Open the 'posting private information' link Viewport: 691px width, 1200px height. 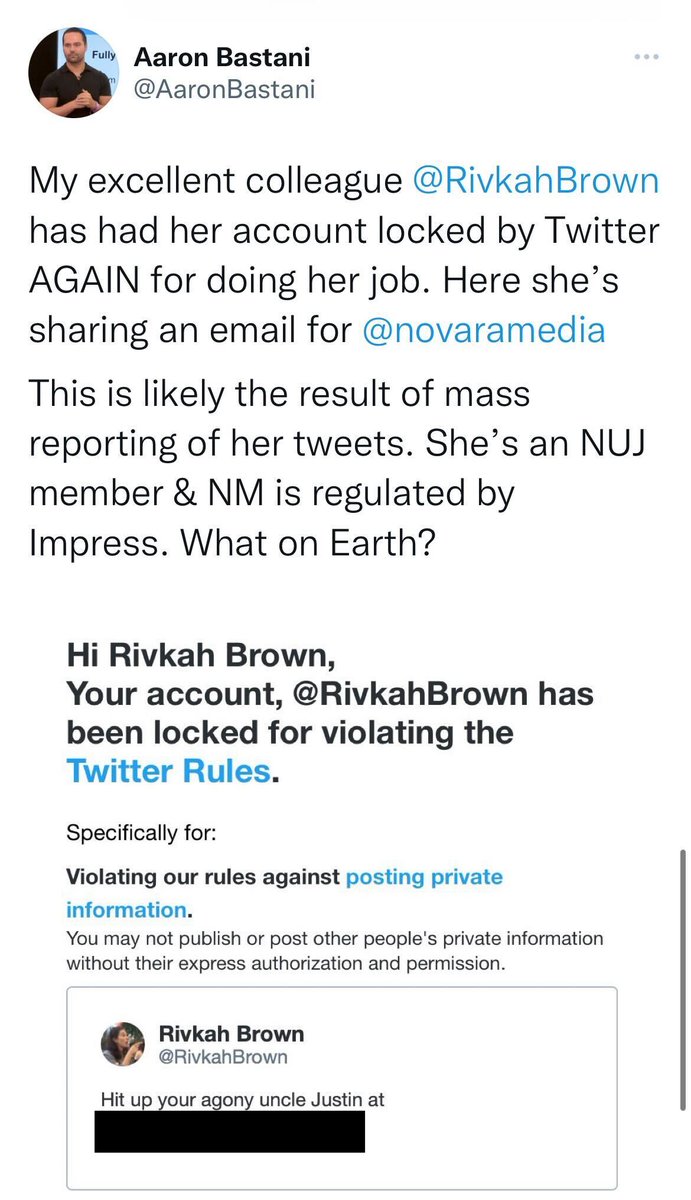pyautogui.click(x=423, y=877)
